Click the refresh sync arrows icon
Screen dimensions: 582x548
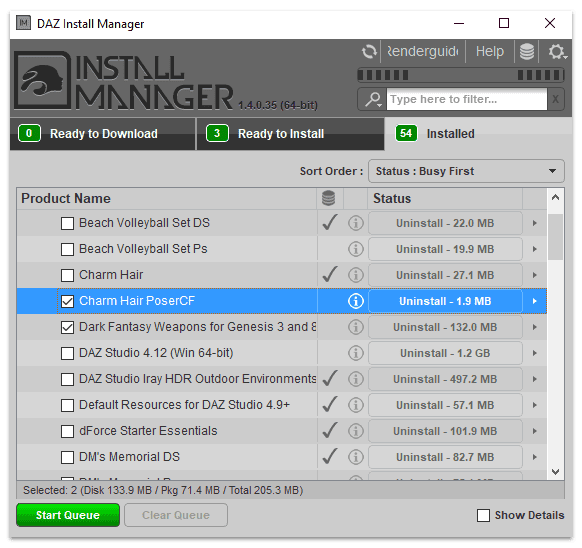click(369, 52)
